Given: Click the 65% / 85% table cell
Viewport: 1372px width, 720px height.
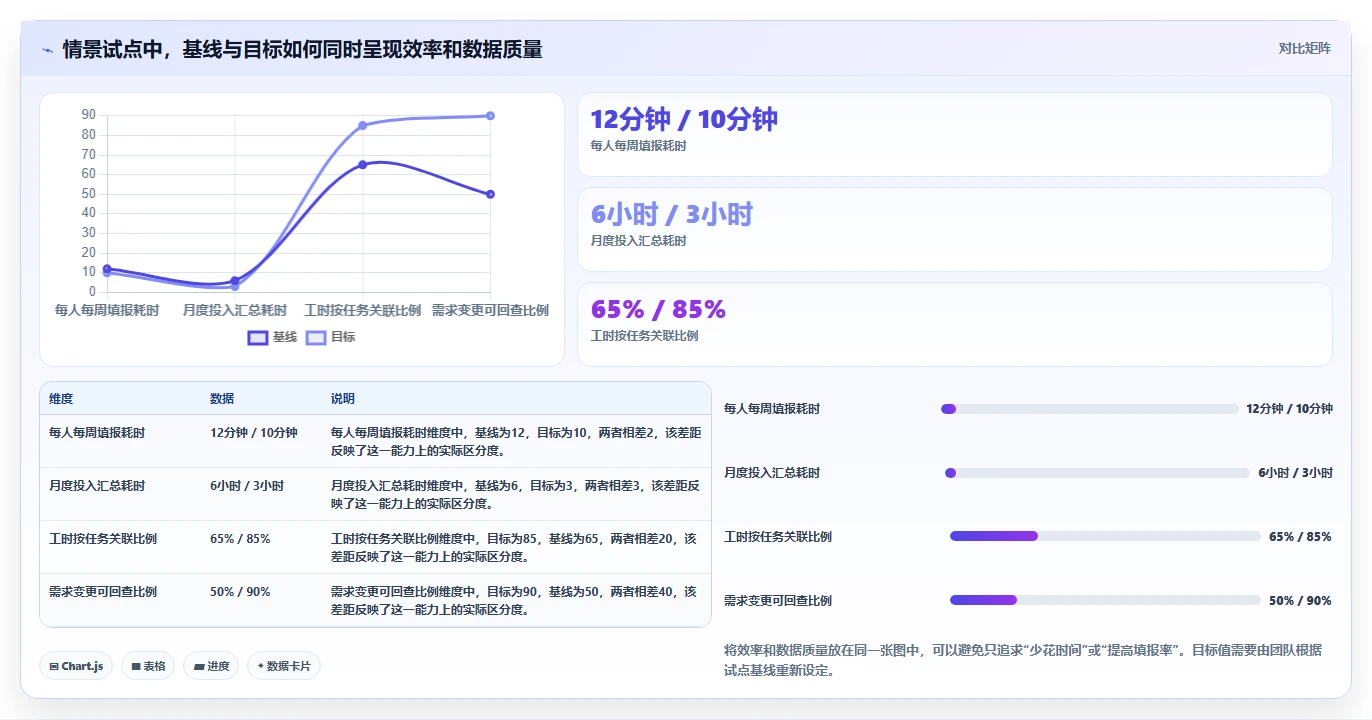Looking at the screenshot, I should click(240, 539).
